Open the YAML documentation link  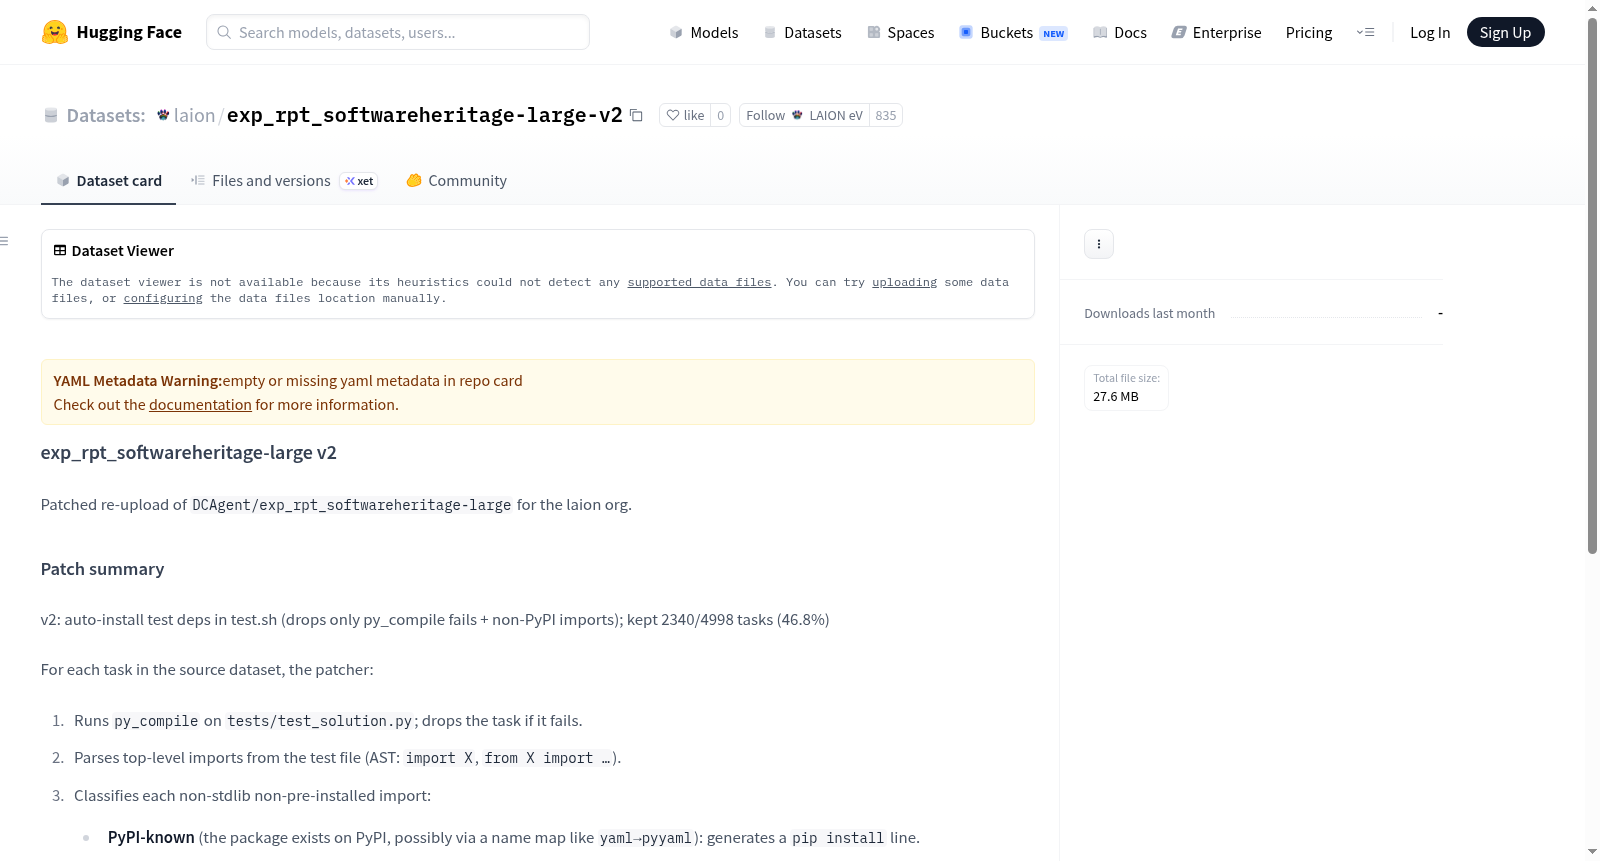[x=200, y=405]
